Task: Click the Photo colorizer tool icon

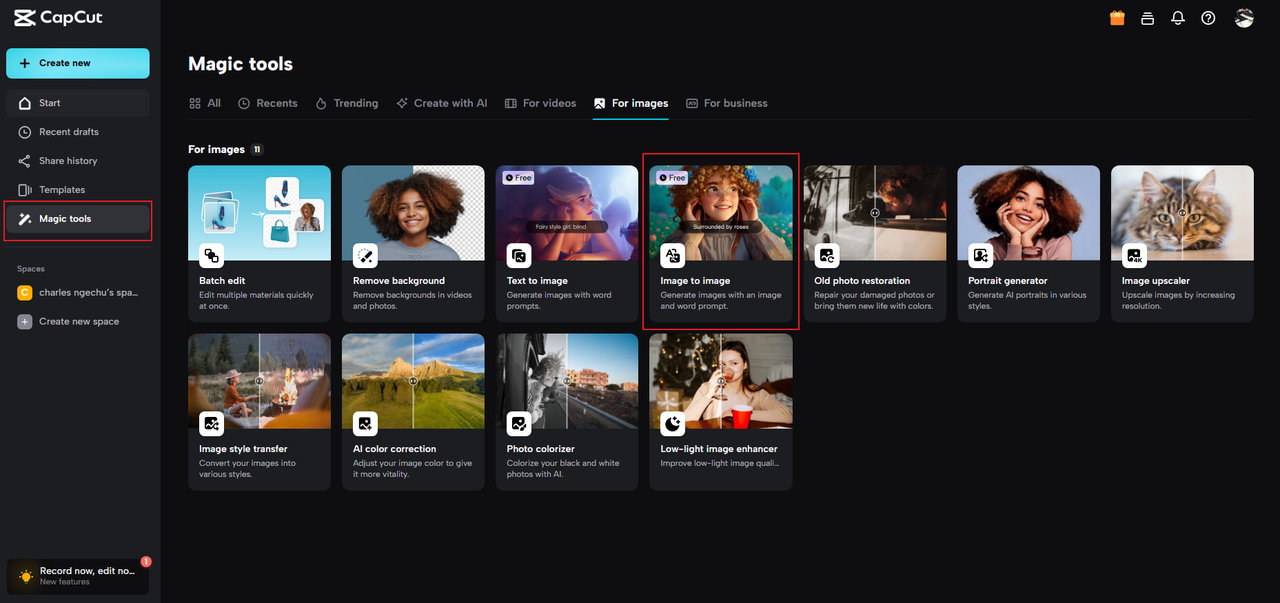Action: [519, 424]
